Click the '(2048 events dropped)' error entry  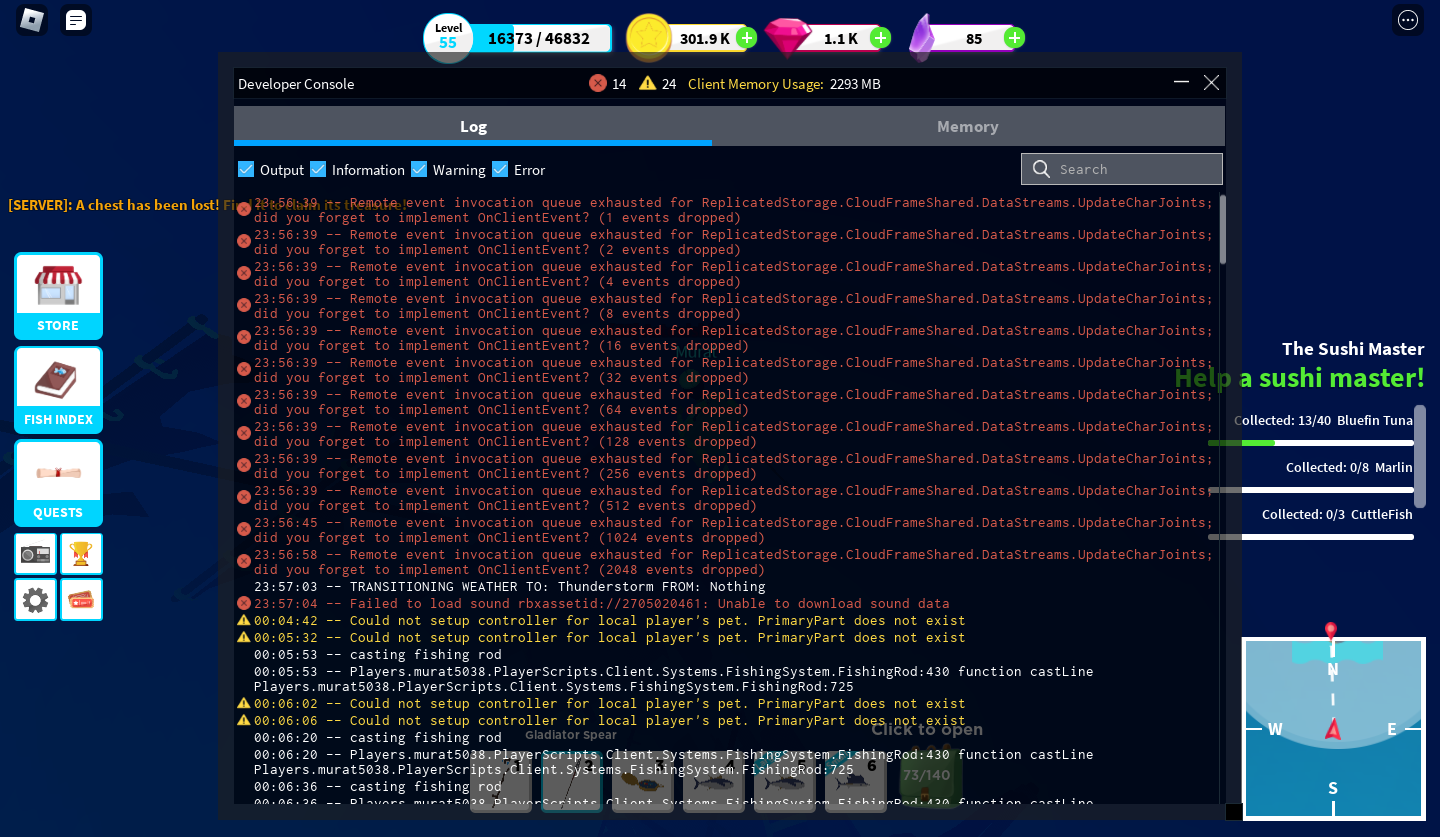click(x=733, y=562)
